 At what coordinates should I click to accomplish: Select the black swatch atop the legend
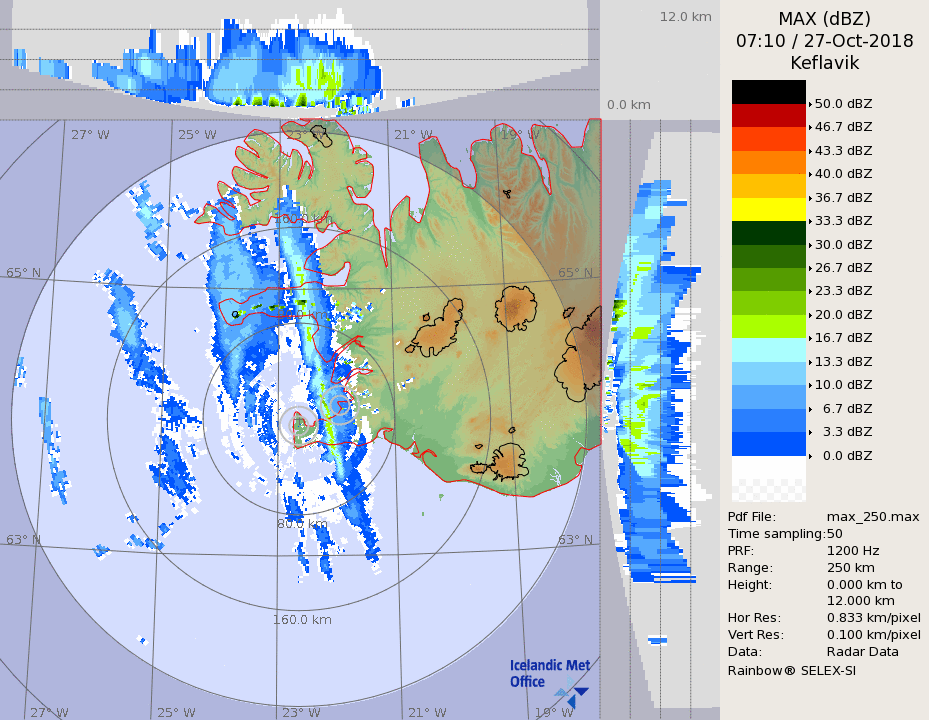click(x=768, y=92)
